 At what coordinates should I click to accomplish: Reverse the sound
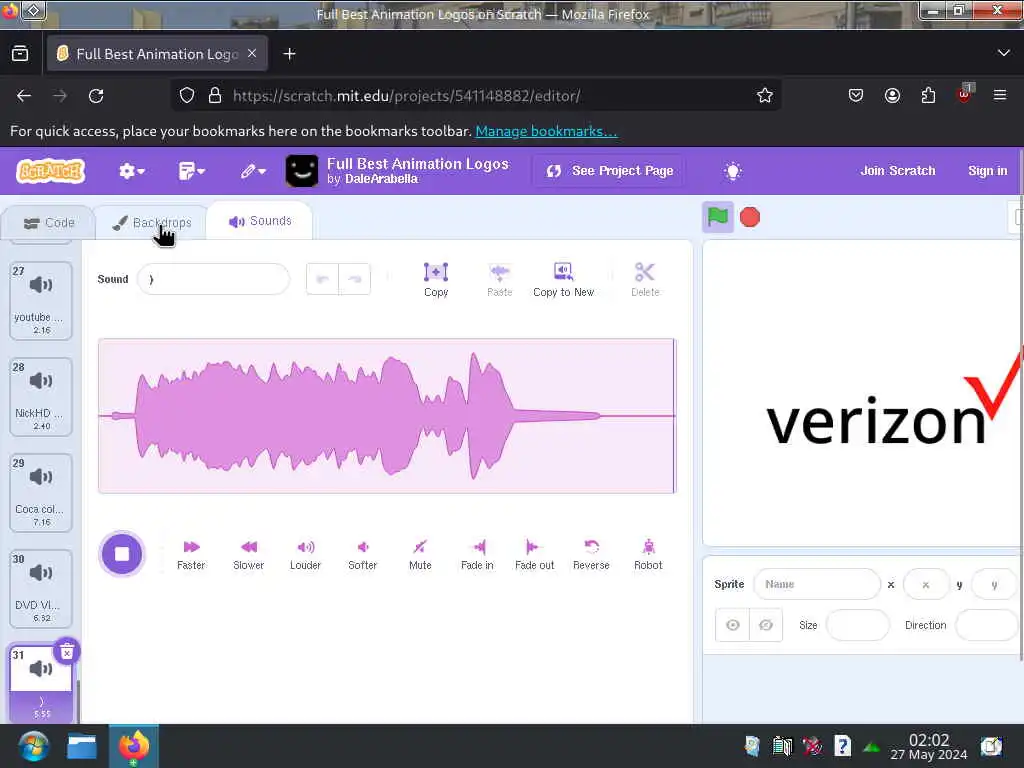pyautogui.click(x=591, y=554)
